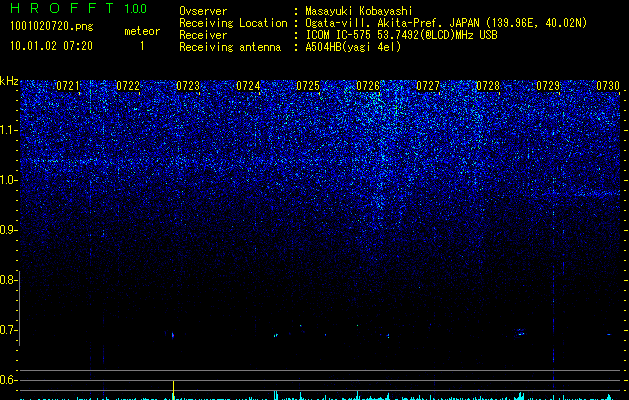This screenshot has width=629, height=400.
Task: Click the meteor count label
Action: [x=142, y=31]
